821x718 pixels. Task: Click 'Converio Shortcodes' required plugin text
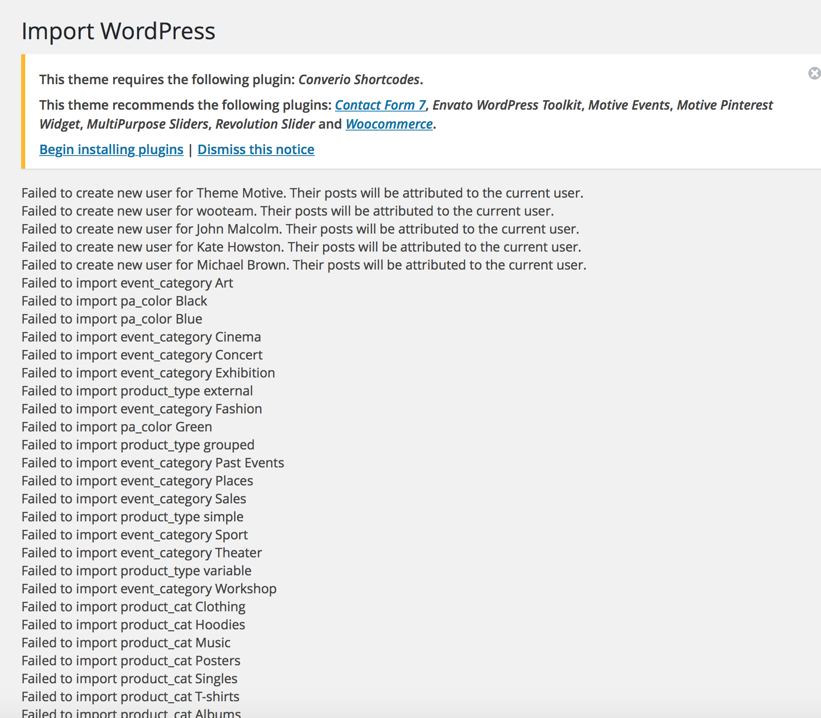point(359,80)
